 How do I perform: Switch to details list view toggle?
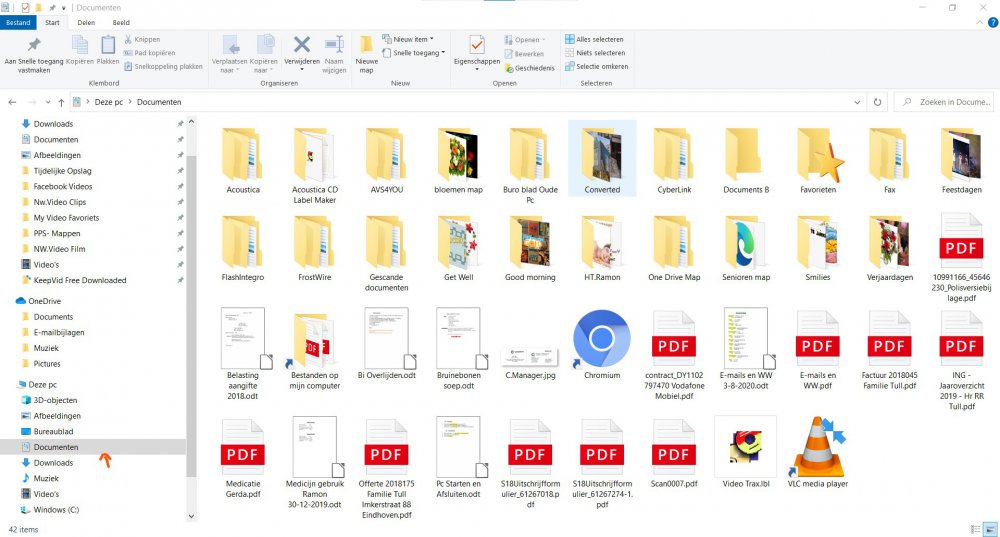pos(975,528)
